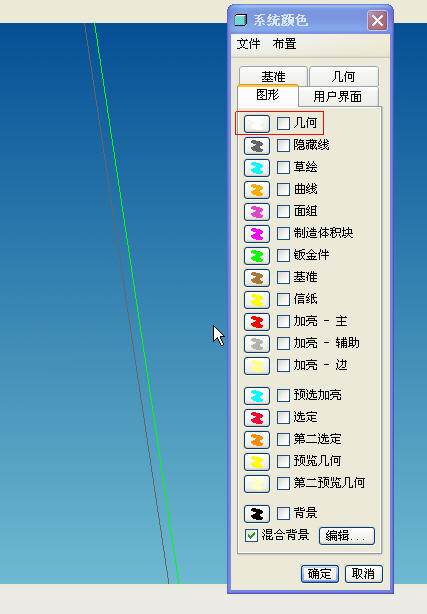
Task: Uncheck the 混合背景 checkbox
Action: 251,535
